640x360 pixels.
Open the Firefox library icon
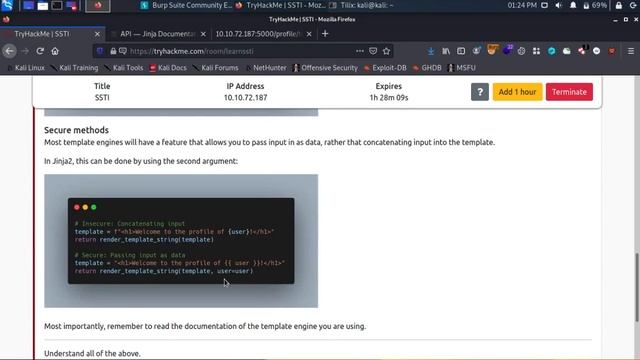tap(446, 51)
